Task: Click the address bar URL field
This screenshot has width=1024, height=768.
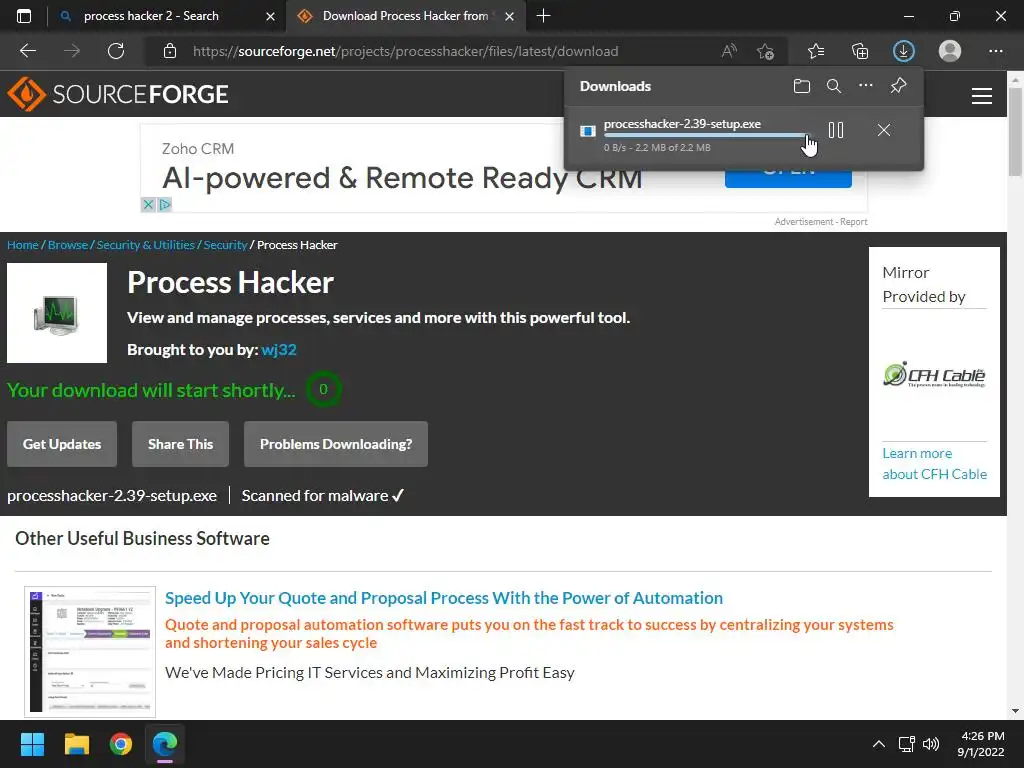Action: (x=405, y=51)
